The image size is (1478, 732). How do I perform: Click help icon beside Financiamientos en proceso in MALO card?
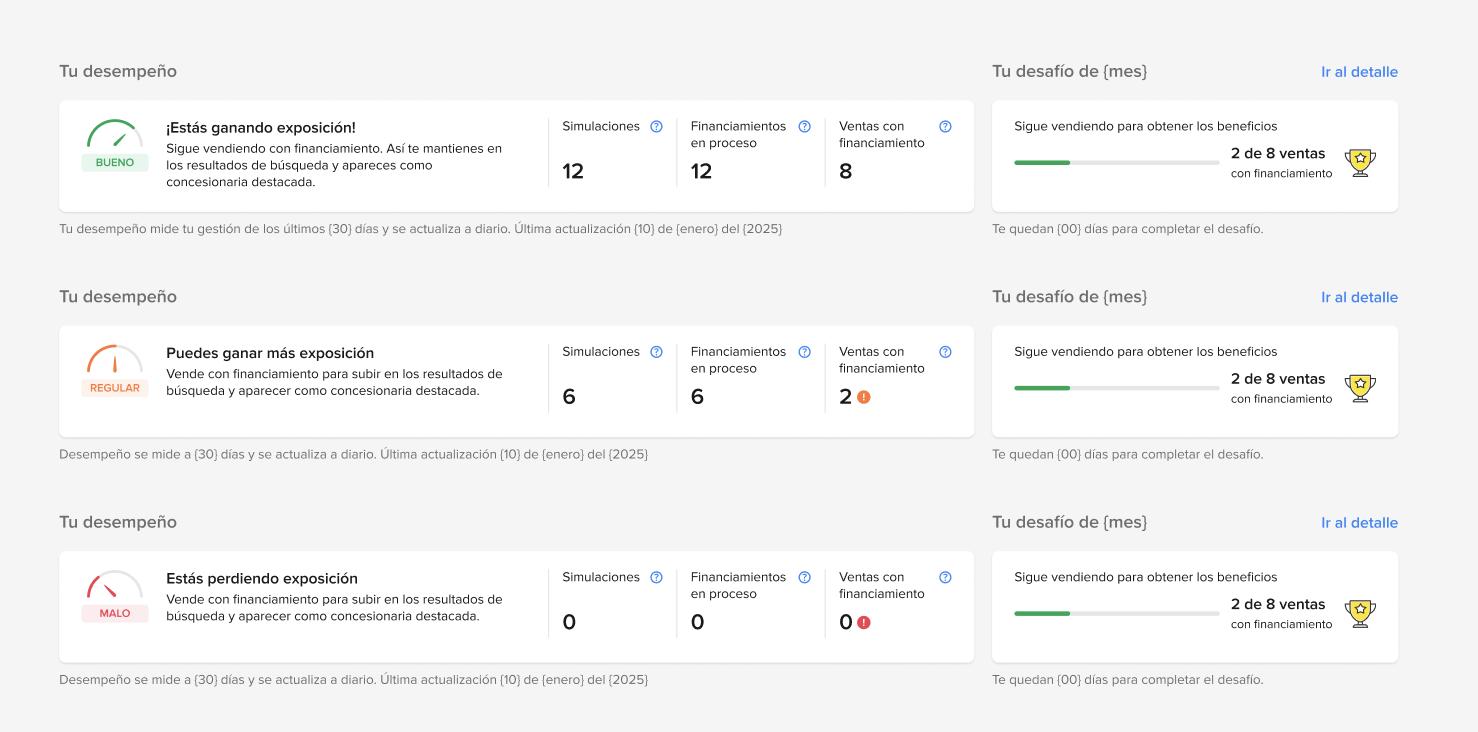pyautogui.click(x=804, y=577)
